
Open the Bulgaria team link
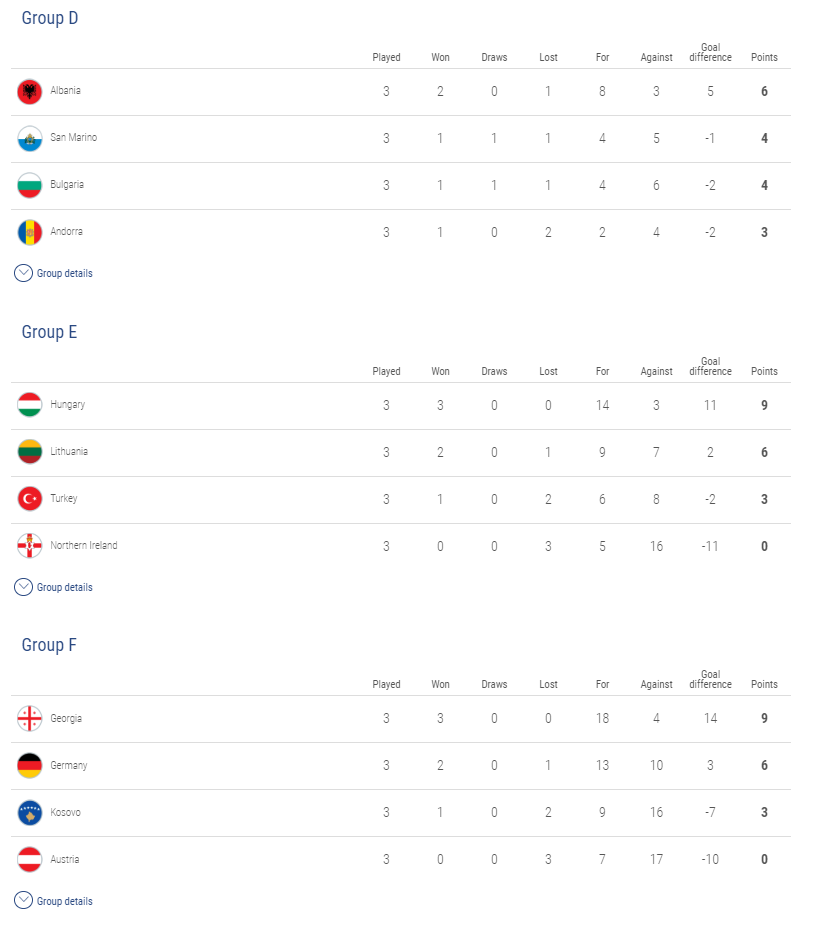[67, 184]
